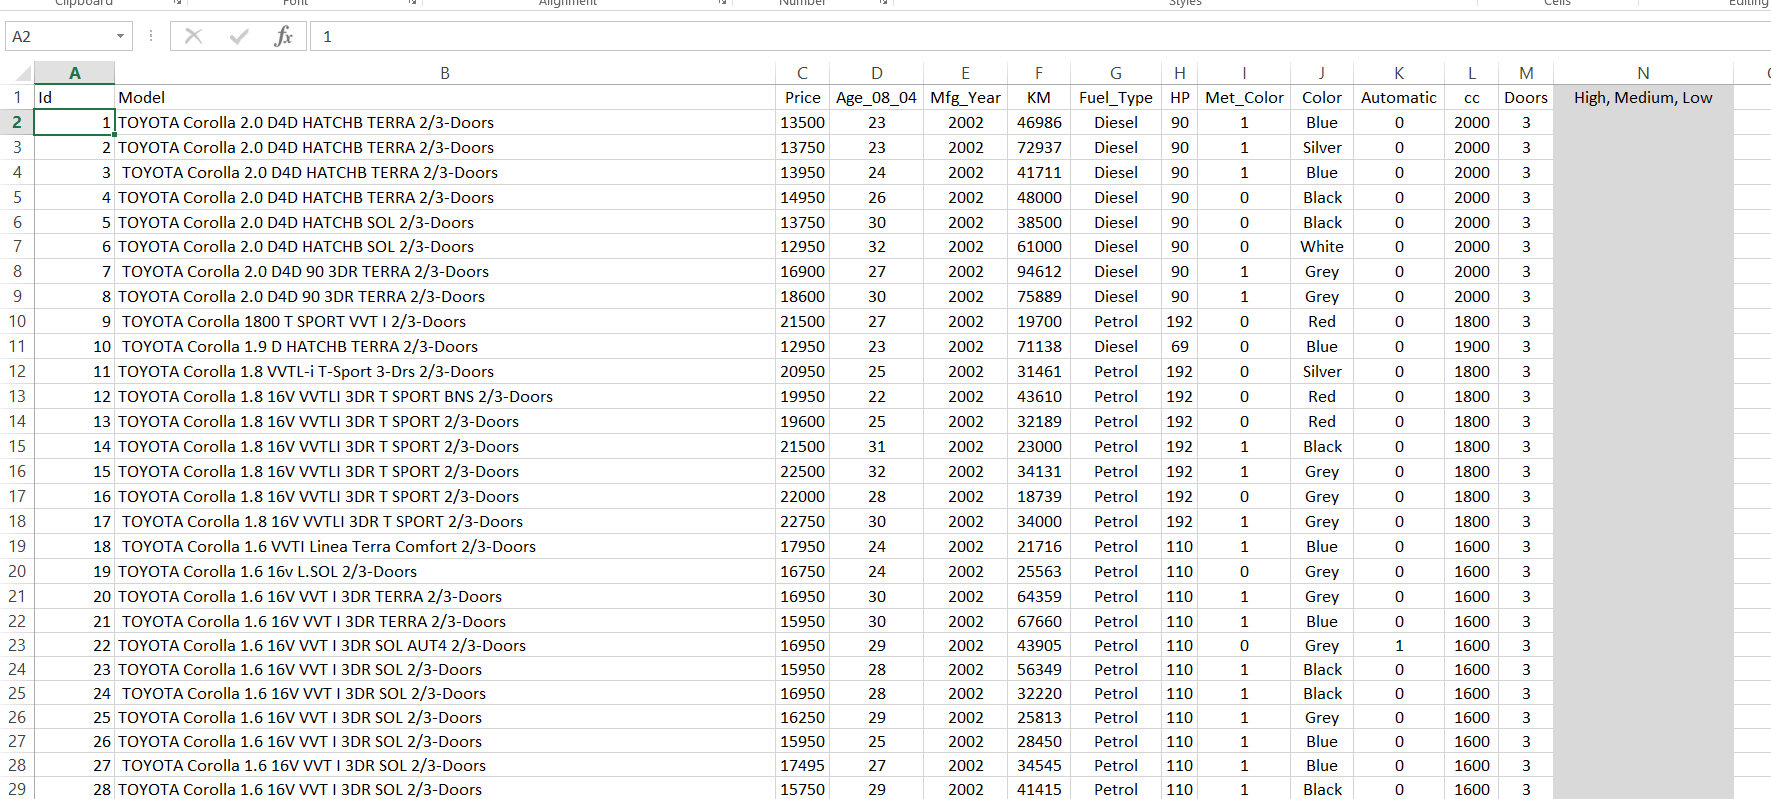This screenshot has width=1771, height=799.
Task: Select column B header
Action: point(445,73)
